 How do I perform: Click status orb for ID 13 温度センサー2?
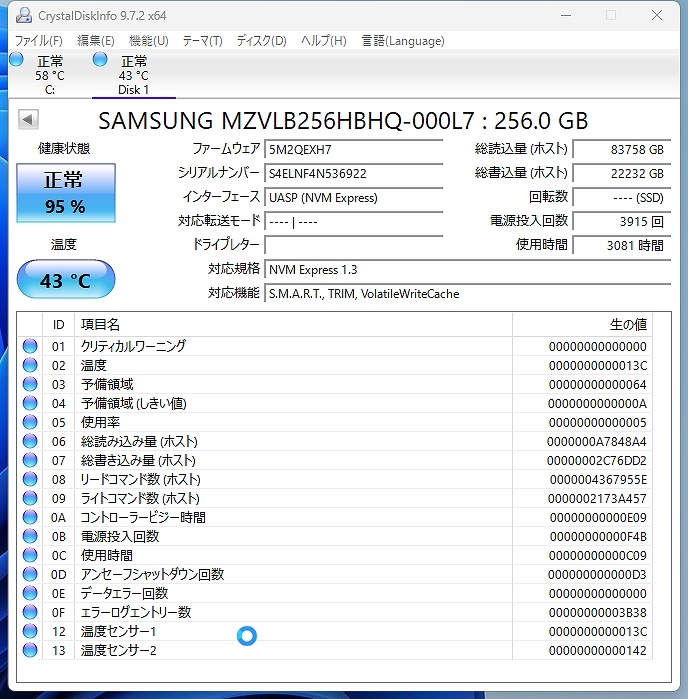point(30,650)
